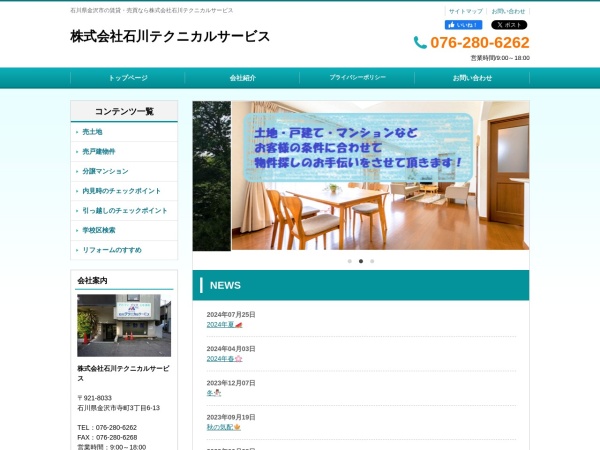Screen dimensions: 600x450
Task: Open 会社紹介 in the navigation bar
Action: [242, 78]
